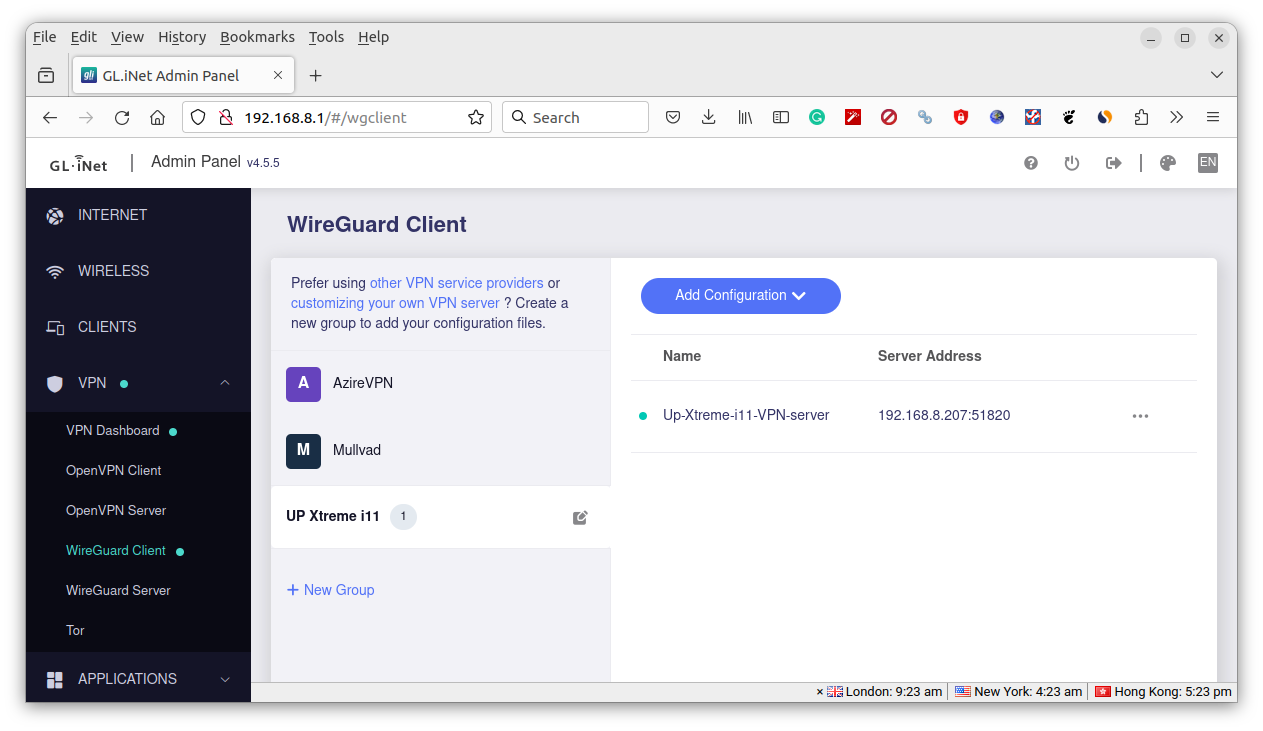Open the help question mark icon
The height and width of the screenshot is (731, 1263).
pyautogui.click(x=1031, y=163)
